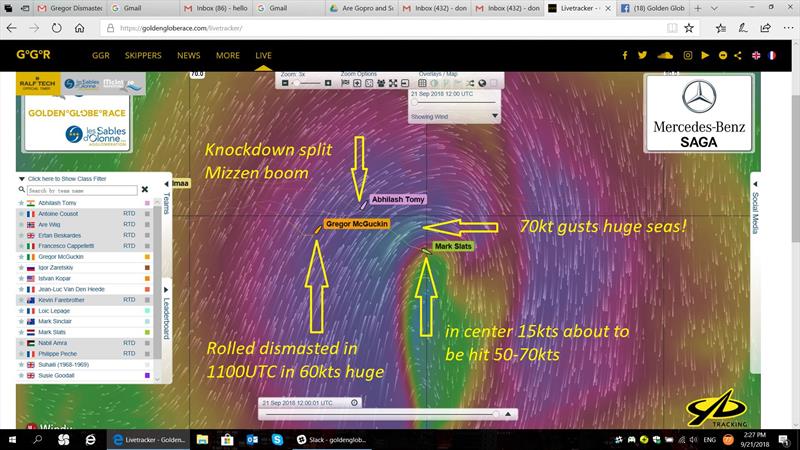Click the wind forecast time slider
Image resolution: width=800 pixels, height=450 pixels.
(x=454, y=103)
